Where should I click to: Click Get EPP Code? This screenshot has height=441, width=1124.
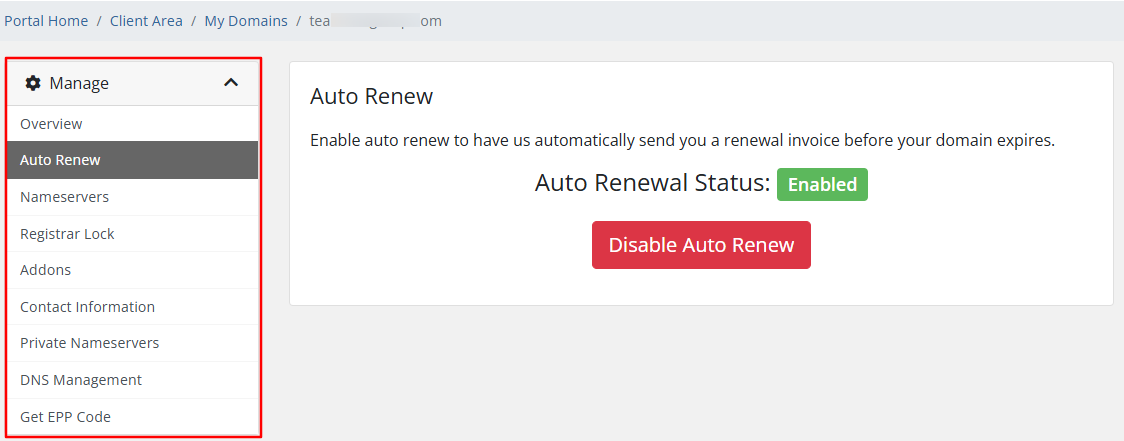click(x=65, y=417)
